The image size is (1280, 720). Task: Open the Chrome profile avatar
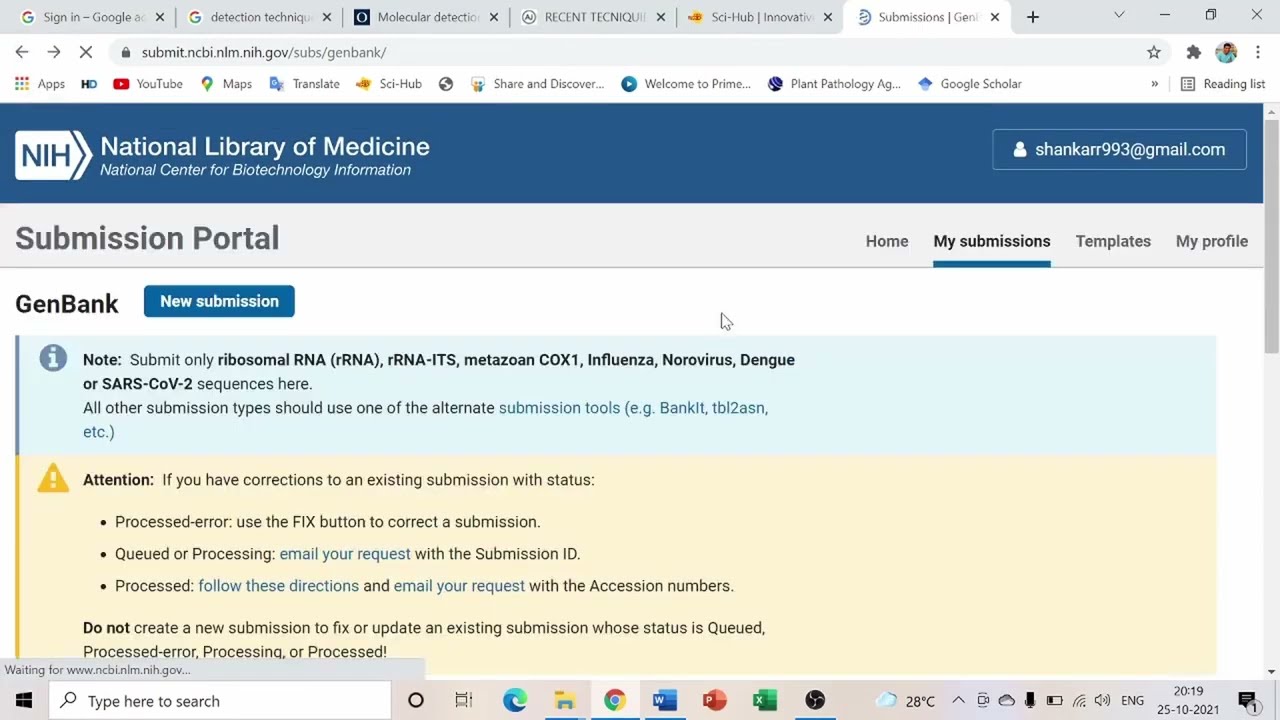pyautogui.click(x=1226, y=52)
